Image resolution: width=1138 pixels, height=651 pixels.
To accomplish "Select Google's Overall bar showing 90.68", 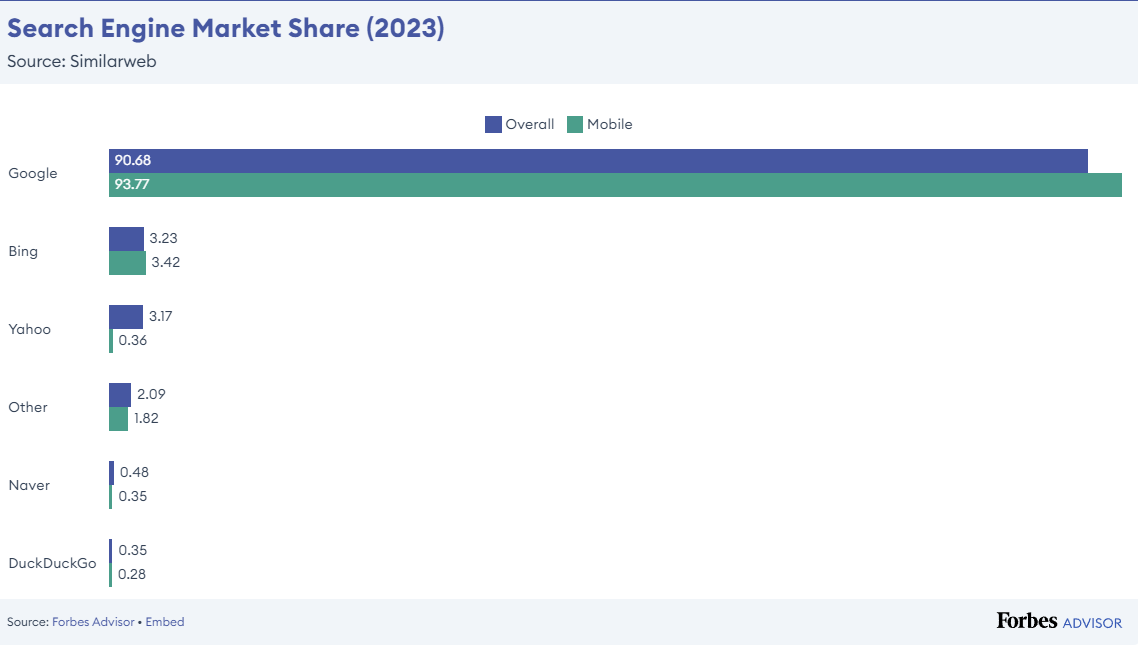I will click(x=598, y=161).
